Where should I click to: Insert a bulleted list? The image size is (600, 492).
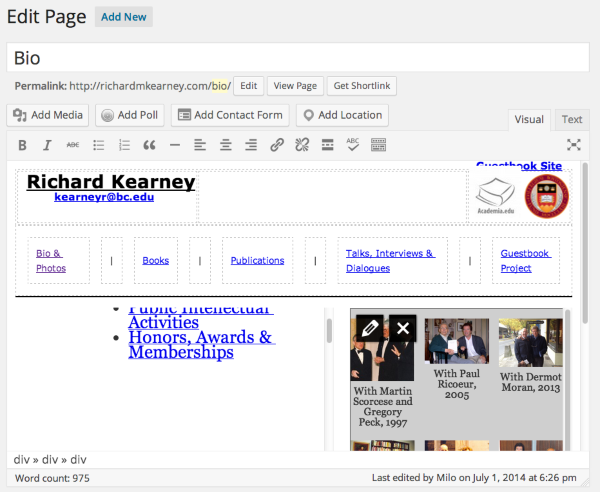pos(99,145)
